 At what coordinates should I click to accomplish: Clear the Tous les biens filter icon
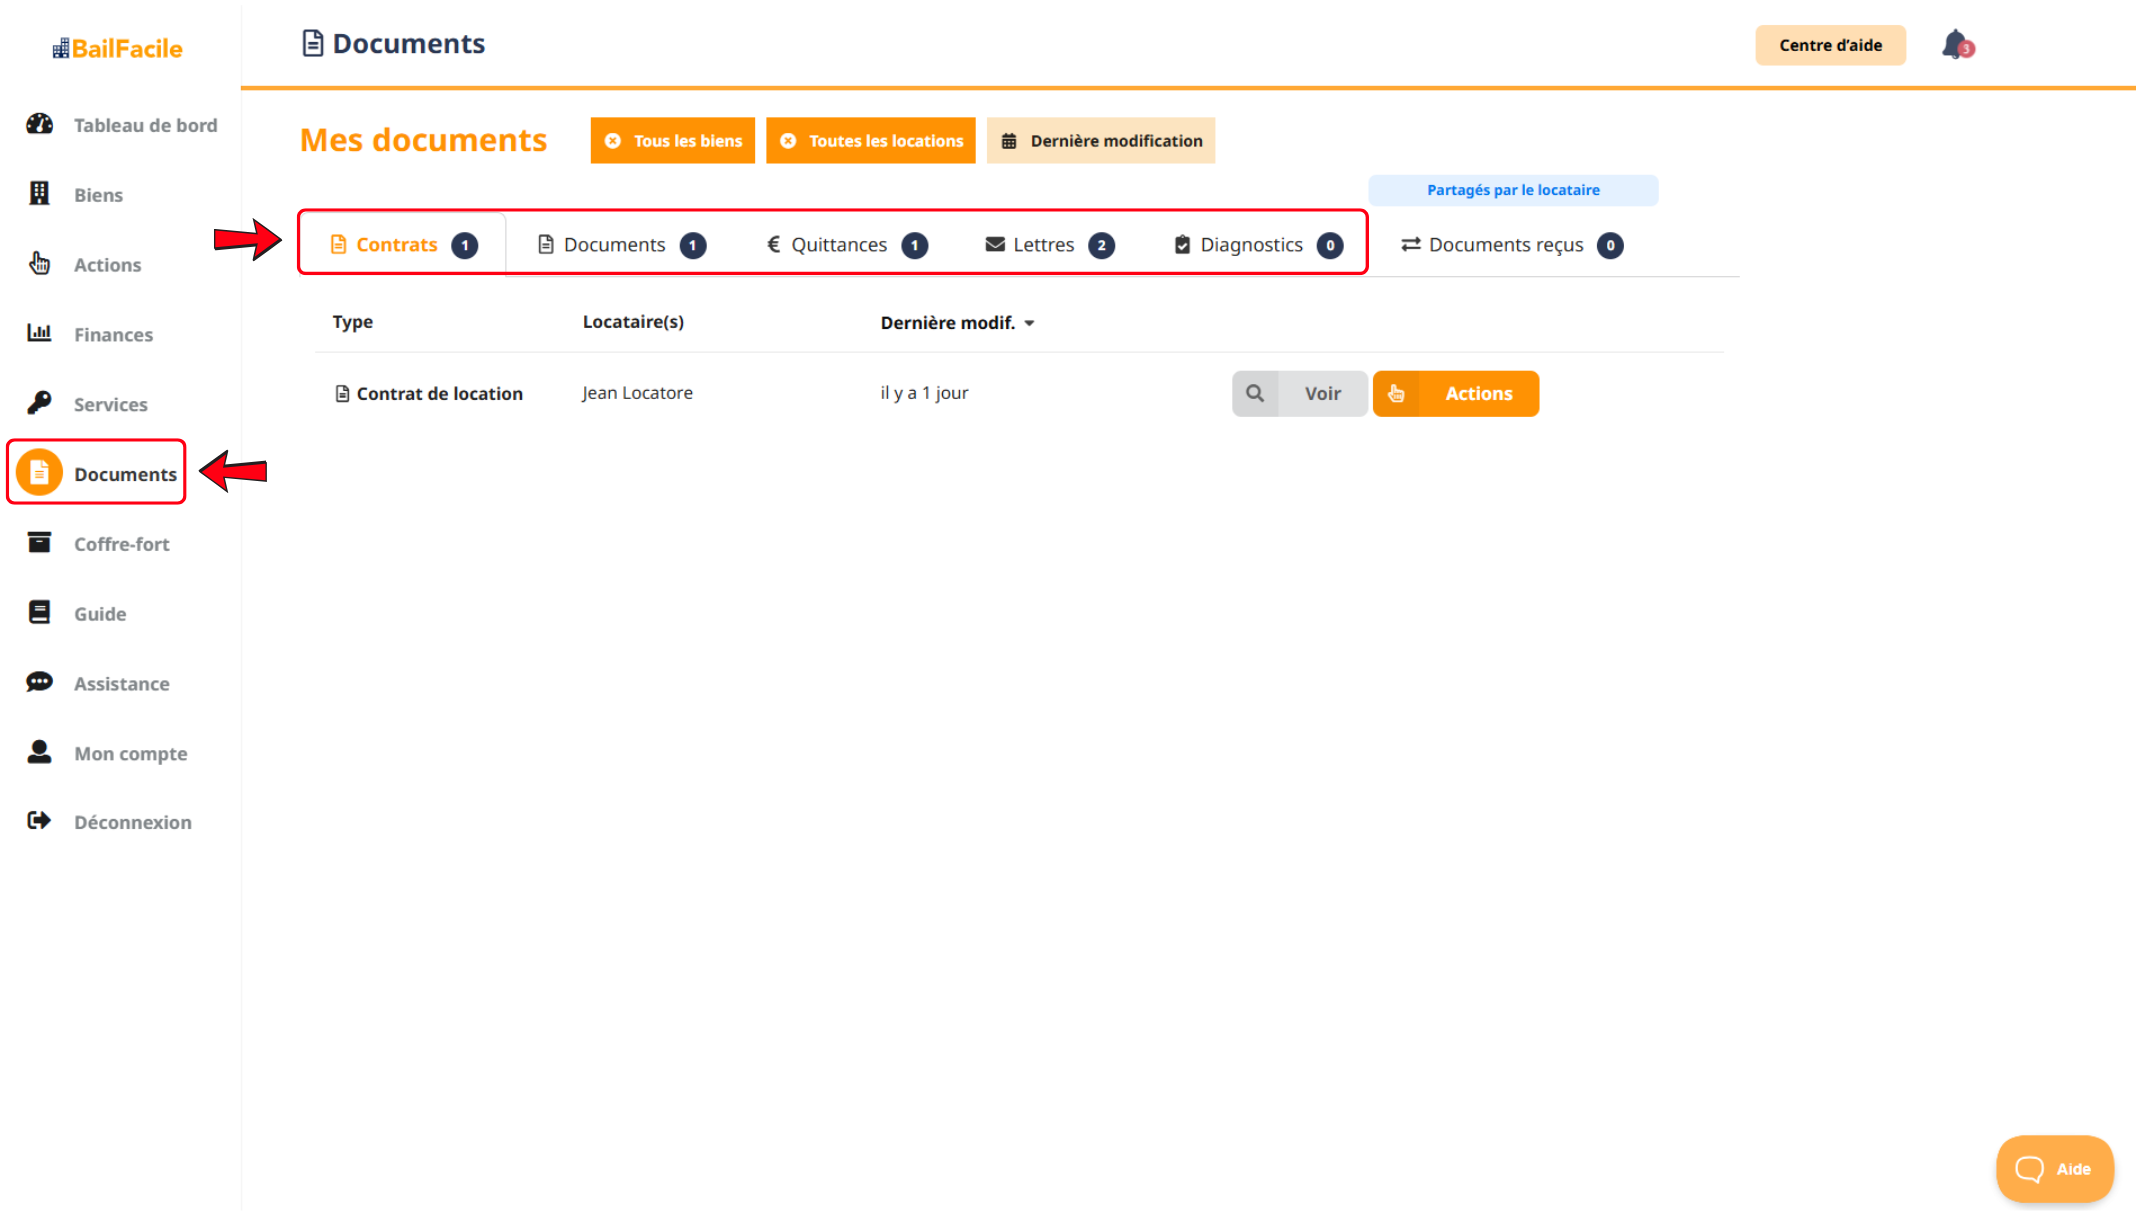613,141
